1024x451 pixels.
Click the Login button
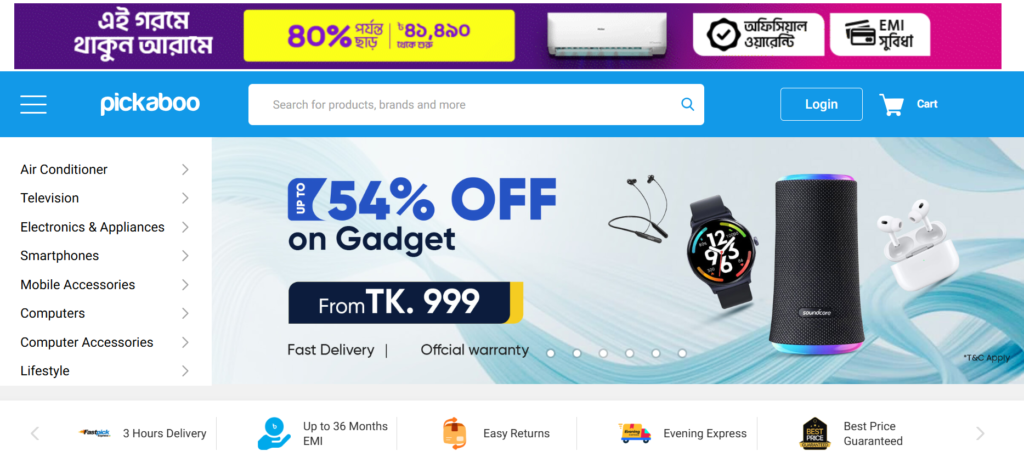click(x=821, y=104)
